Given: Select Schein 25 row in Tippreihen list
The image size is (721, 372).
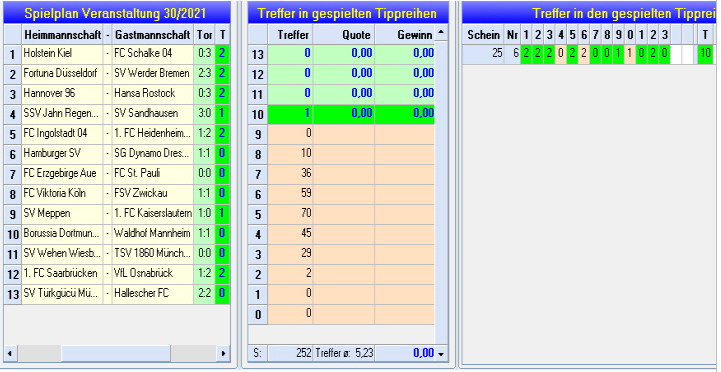Looking at the screenshot, I should [589, 54].
